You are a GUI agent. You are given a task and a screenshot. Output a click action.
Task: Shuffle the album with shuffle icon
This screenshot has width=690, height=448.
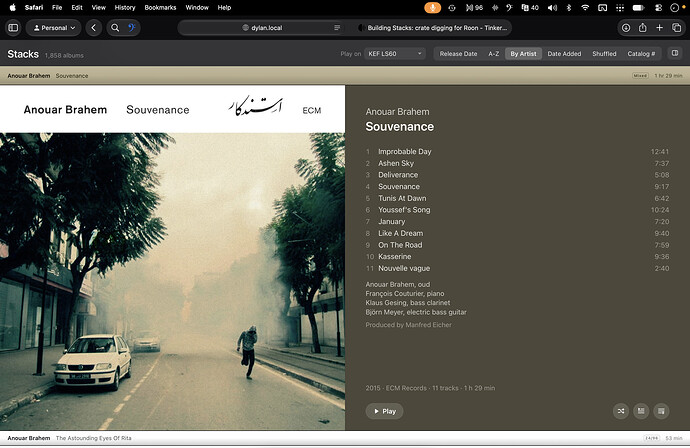pos(621,411)
